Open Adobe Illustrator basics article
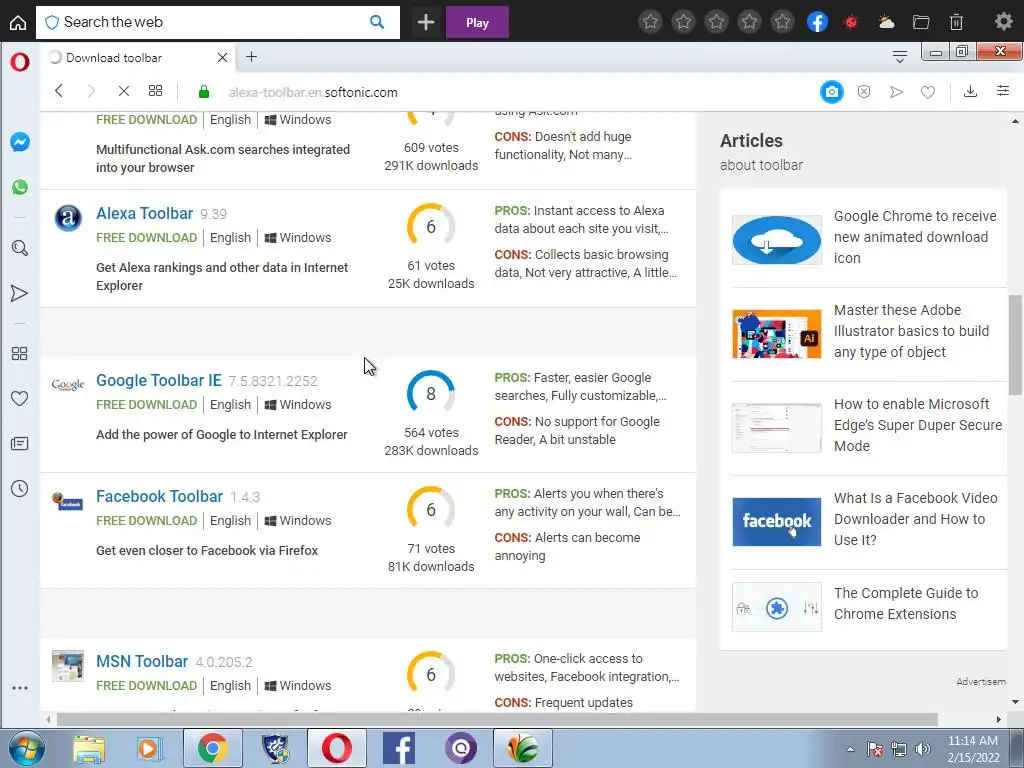The width and height of the screenshot is (1024, 768). (x=911, y=331)
